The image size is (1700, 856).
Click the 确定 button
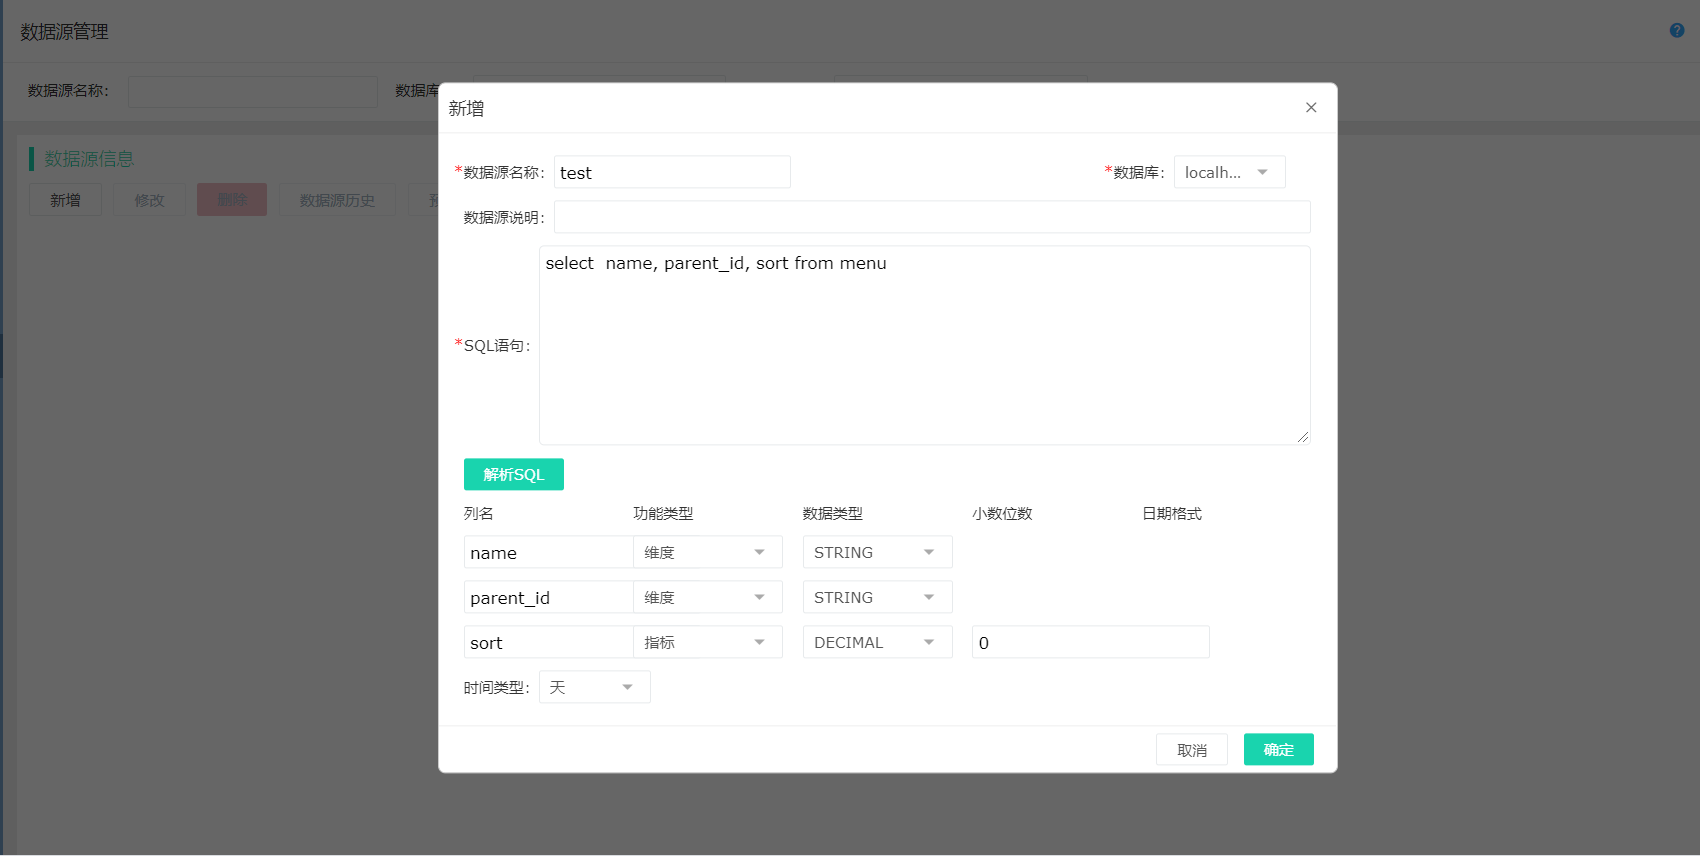pos(1279,750)
